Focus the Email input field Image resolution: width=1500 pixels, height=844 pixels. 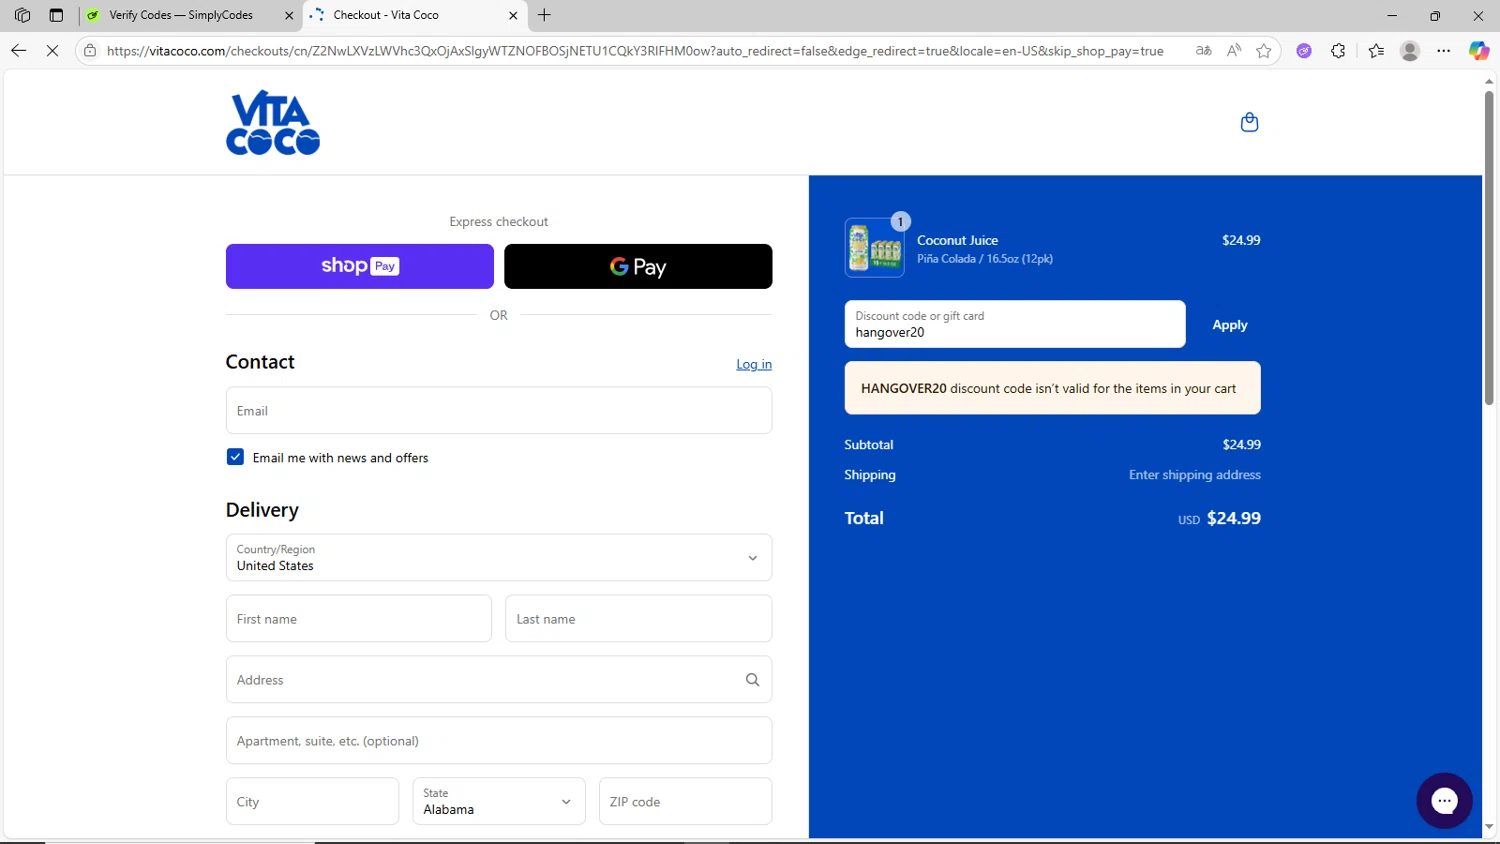click(499, 411)
